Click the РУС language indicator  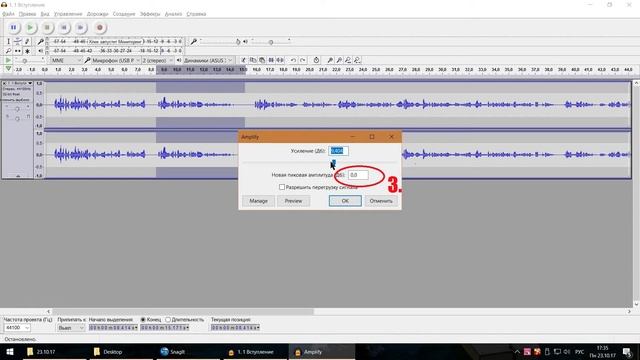click(579, 352)
